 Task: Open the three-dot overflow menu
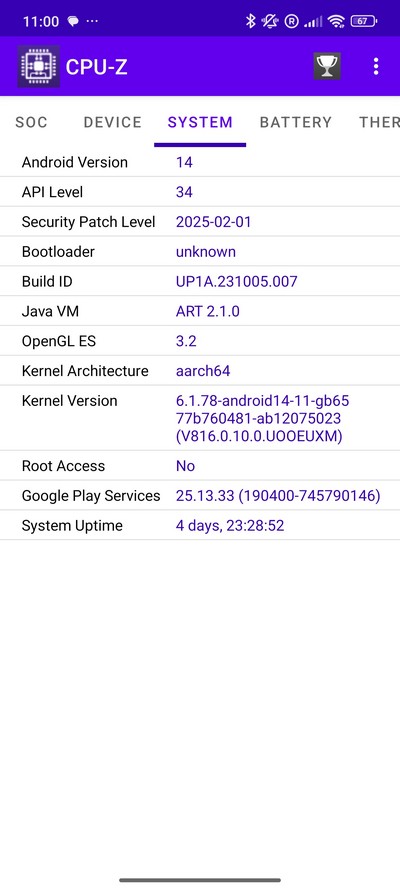pyautogui.click(x=376, y=66)
